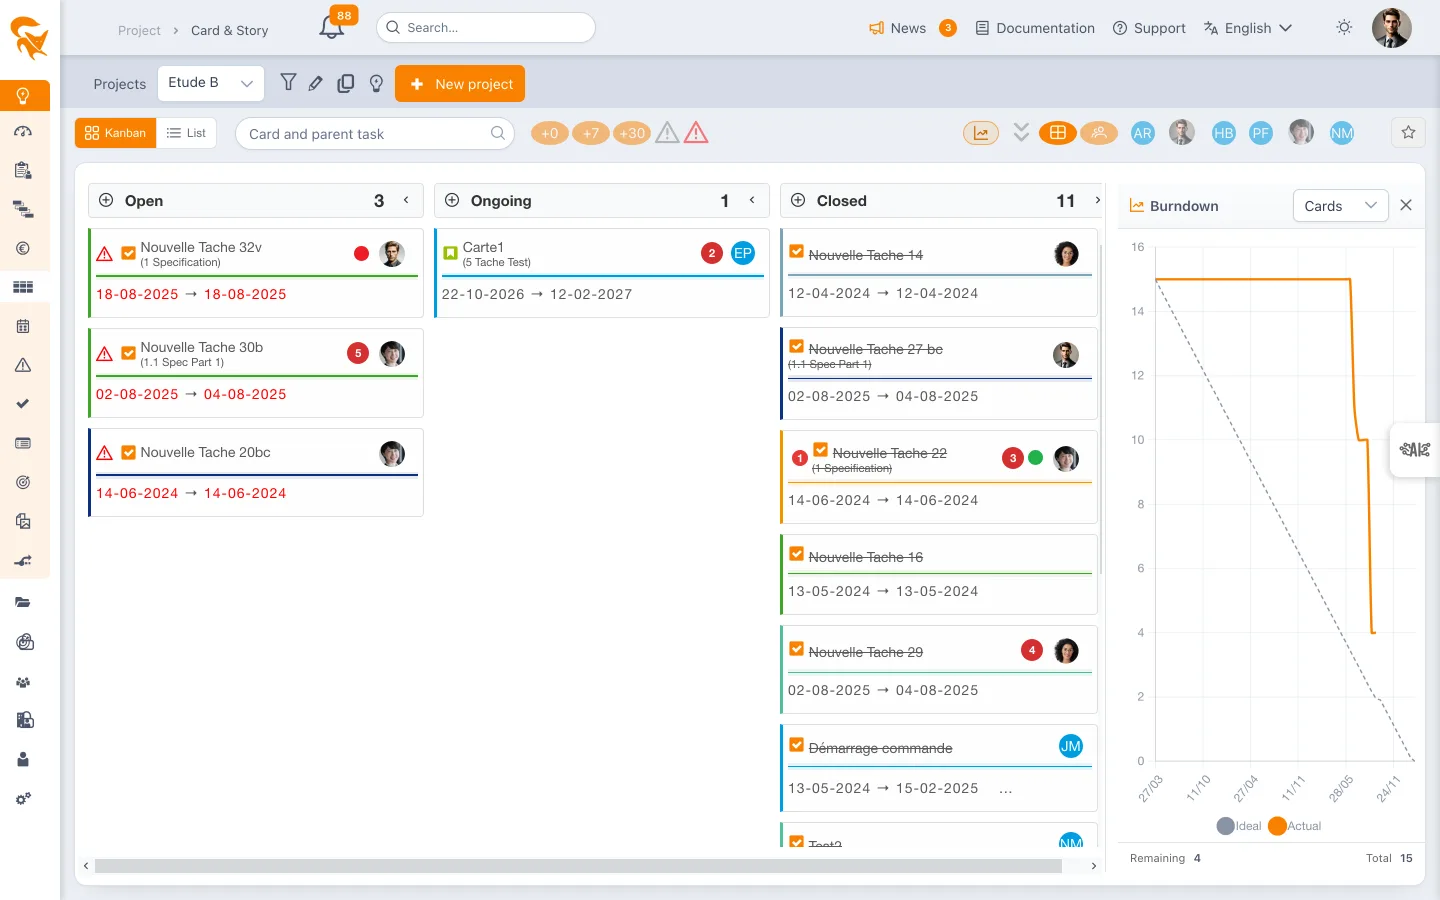Toggle checkbox of Nouvelle Tache 20bc
This screenshot has width=1440, height=900.
point(129,452)
